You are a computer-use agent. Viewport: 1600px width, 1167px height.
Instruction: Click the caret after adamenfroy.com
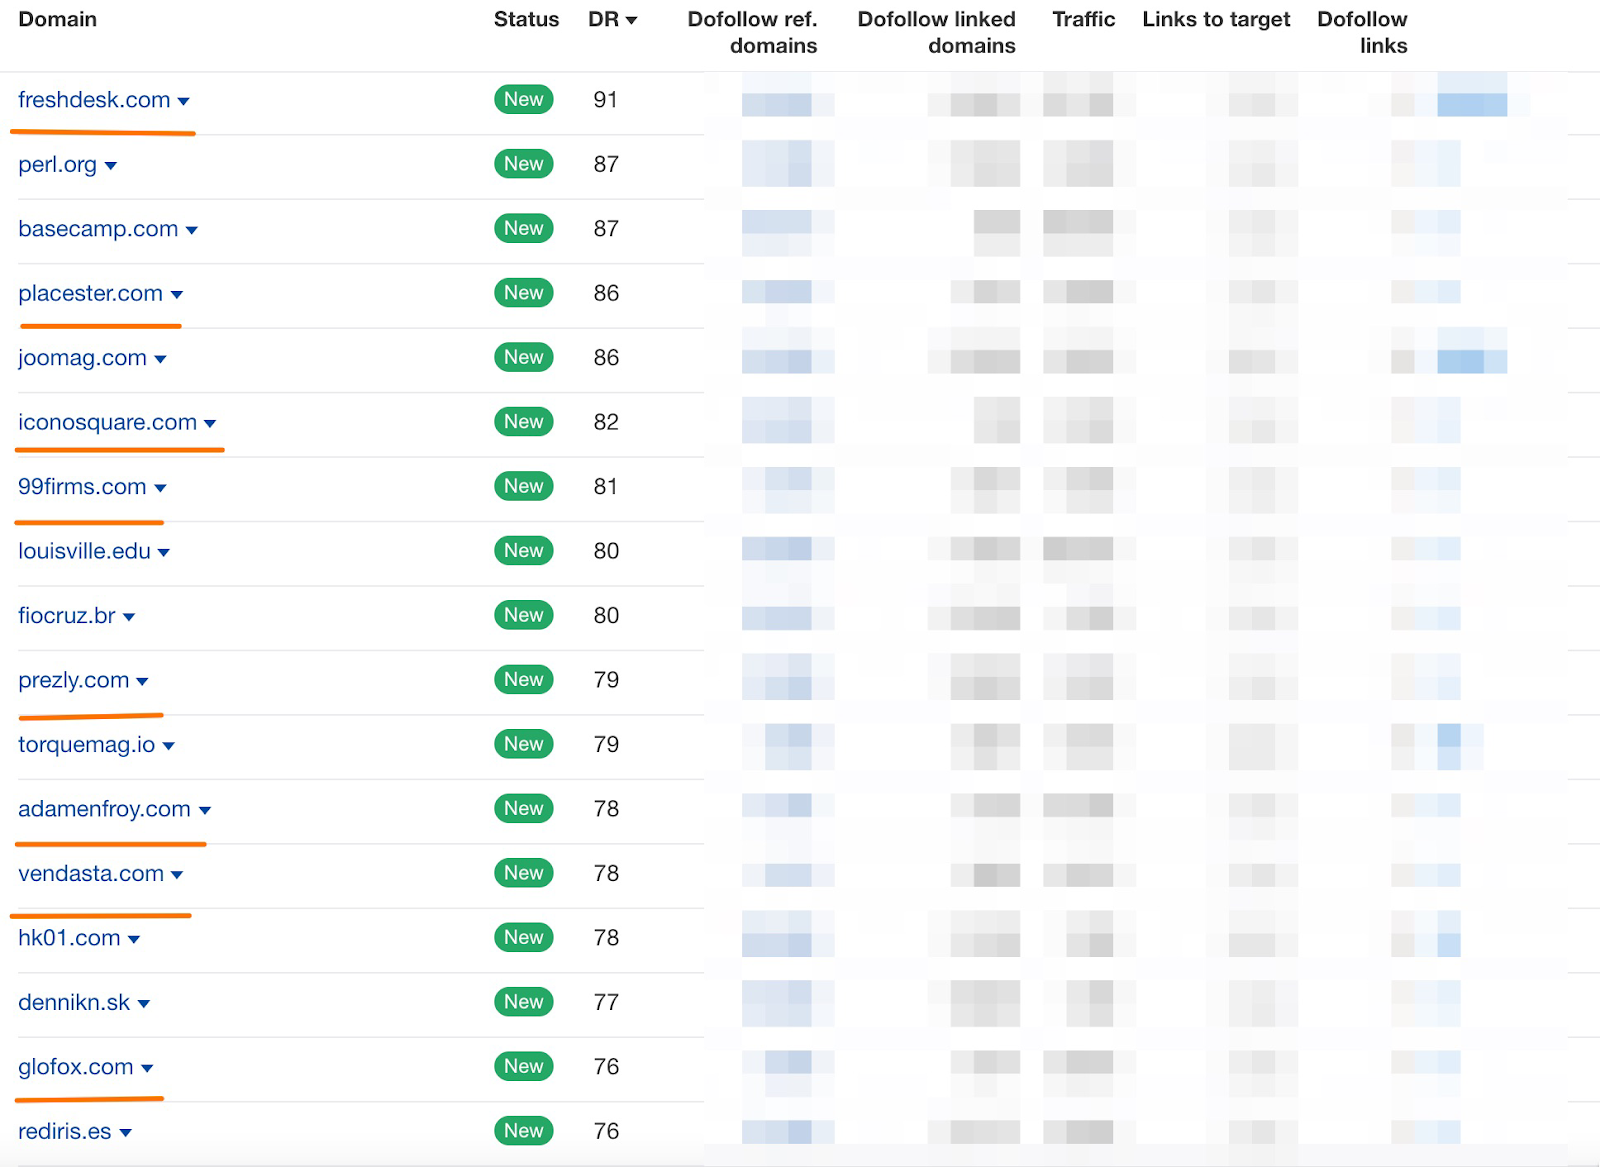tap(205, 811)
